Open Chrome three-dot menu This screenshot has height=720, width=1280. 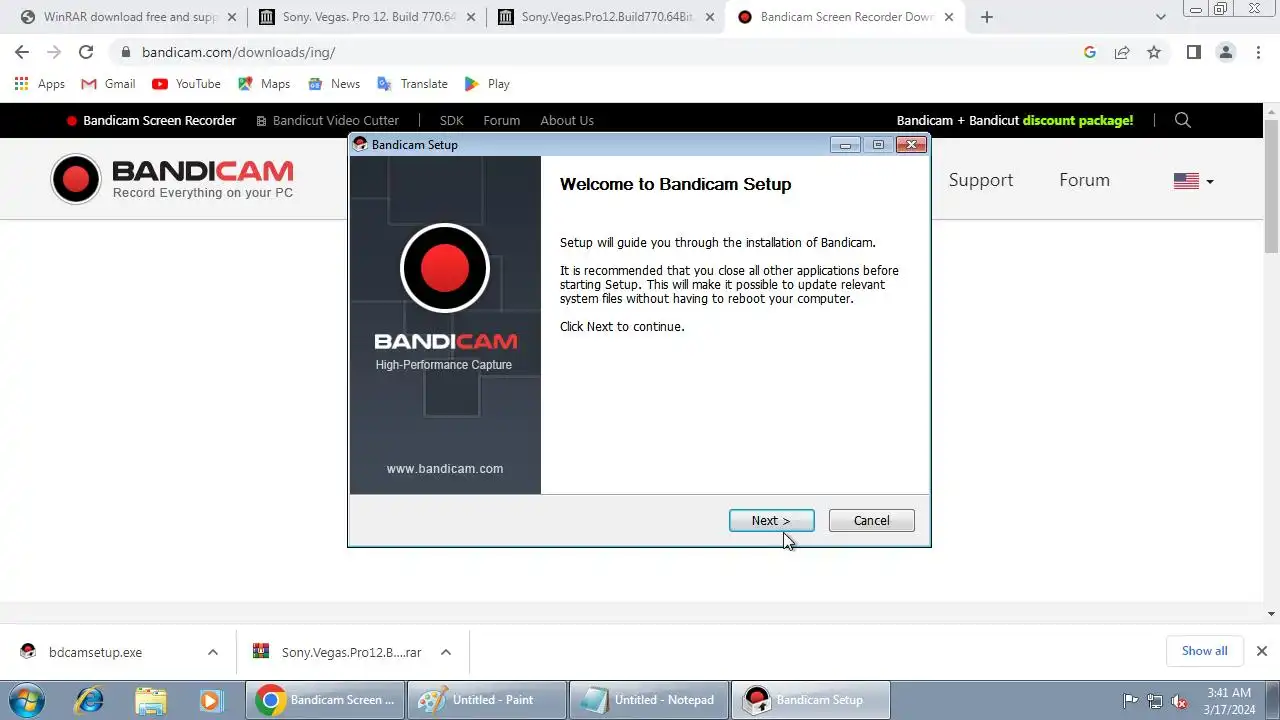pyautogui.click(x=1258, y=52)
